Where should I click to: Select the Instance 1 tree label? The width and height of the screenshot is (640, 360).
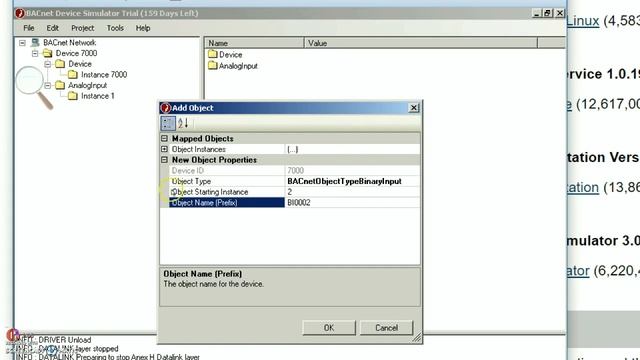coord(98,96)
